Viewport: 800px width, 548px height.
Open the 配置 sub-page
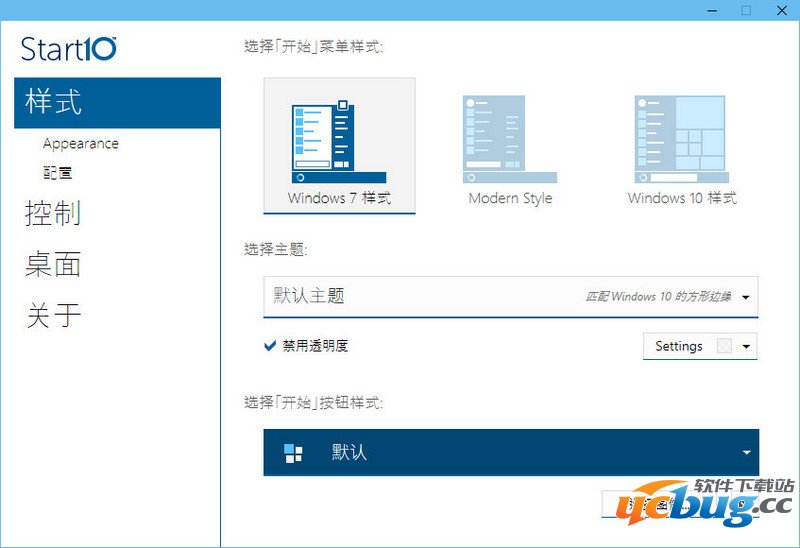pos(58,172)
